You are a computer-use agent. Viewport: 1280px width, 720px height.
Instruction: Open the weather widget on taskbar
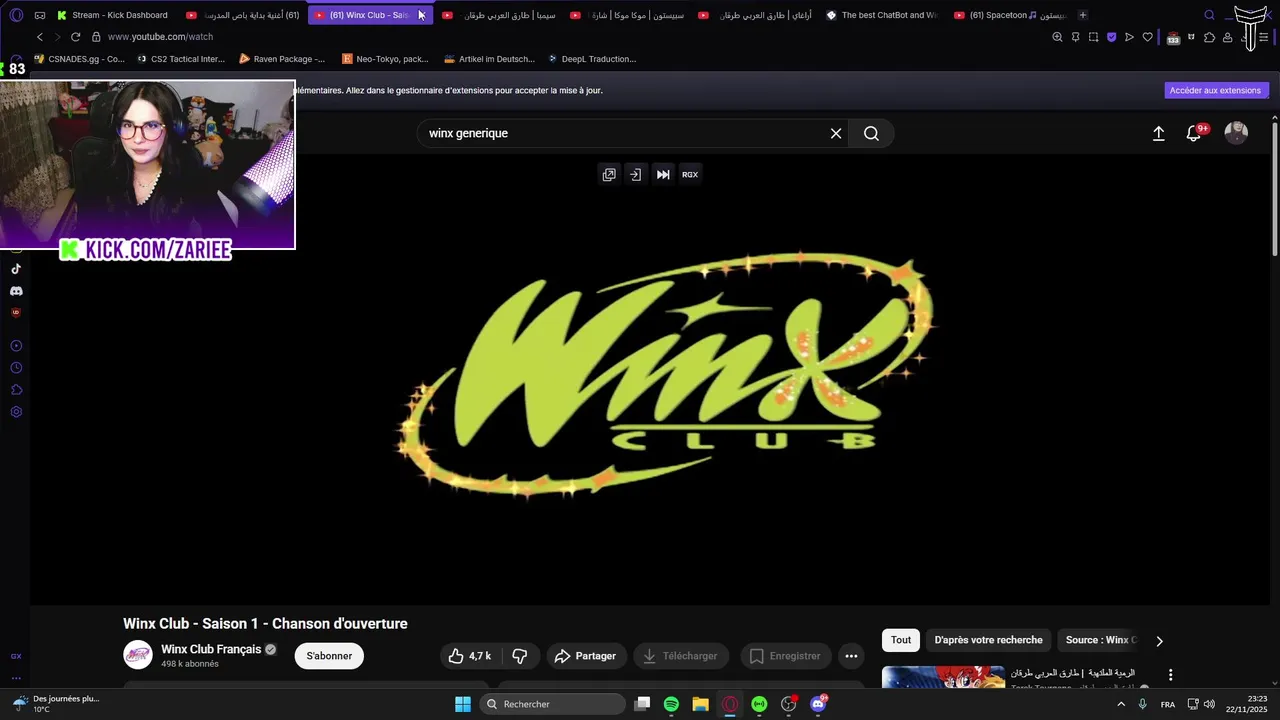tap(55, 704)
